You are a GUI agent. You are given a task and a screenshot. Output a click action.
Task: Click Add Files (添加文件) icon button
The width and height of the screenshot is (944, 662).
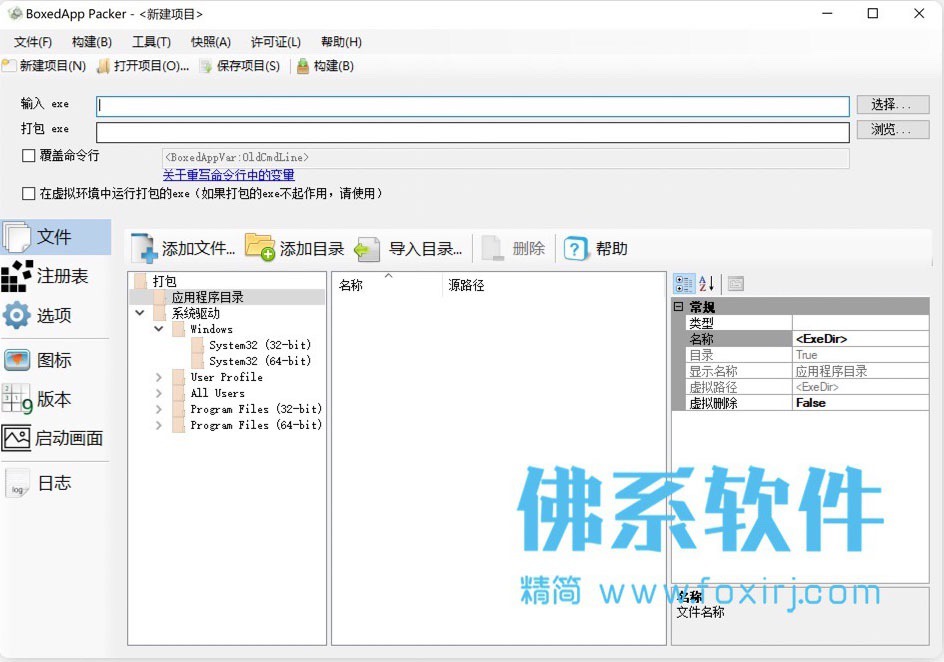144,248
